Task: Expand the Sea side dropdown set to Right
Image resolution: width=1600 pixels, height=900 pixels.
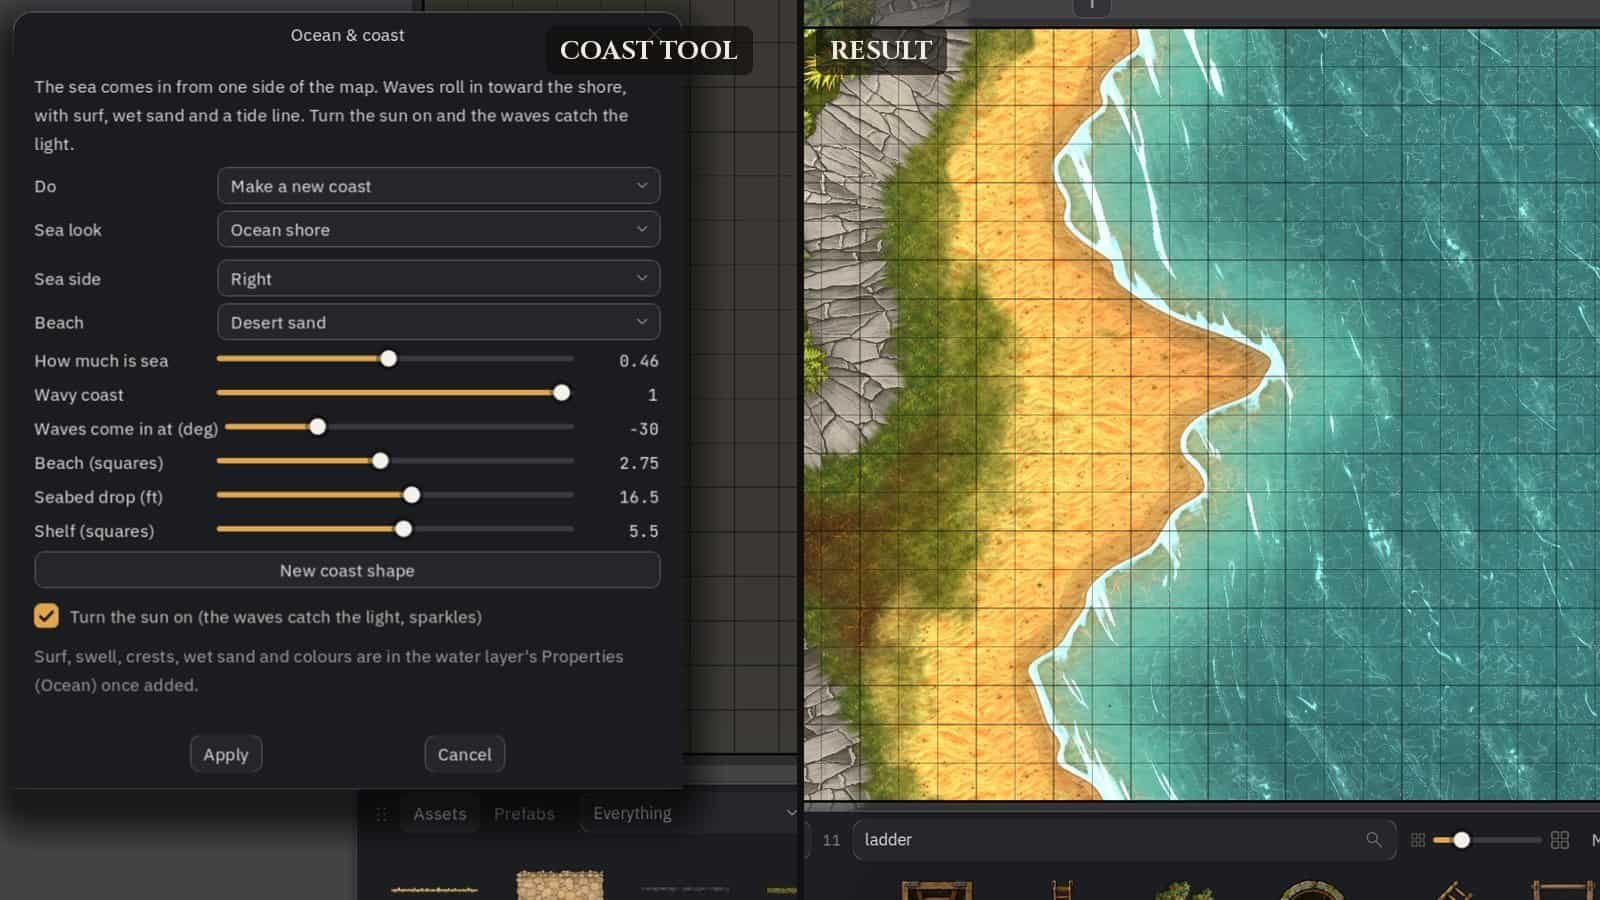Action: pos(438,279)
